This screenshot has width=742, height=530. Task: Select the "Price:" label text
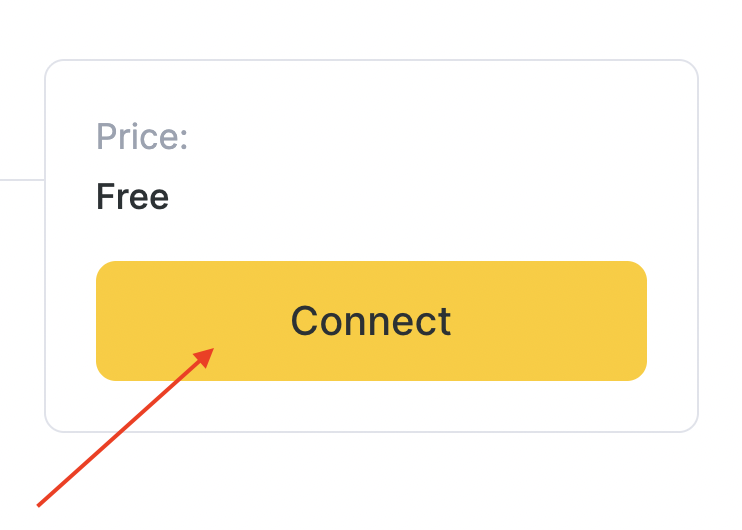(x=142, y=137)
